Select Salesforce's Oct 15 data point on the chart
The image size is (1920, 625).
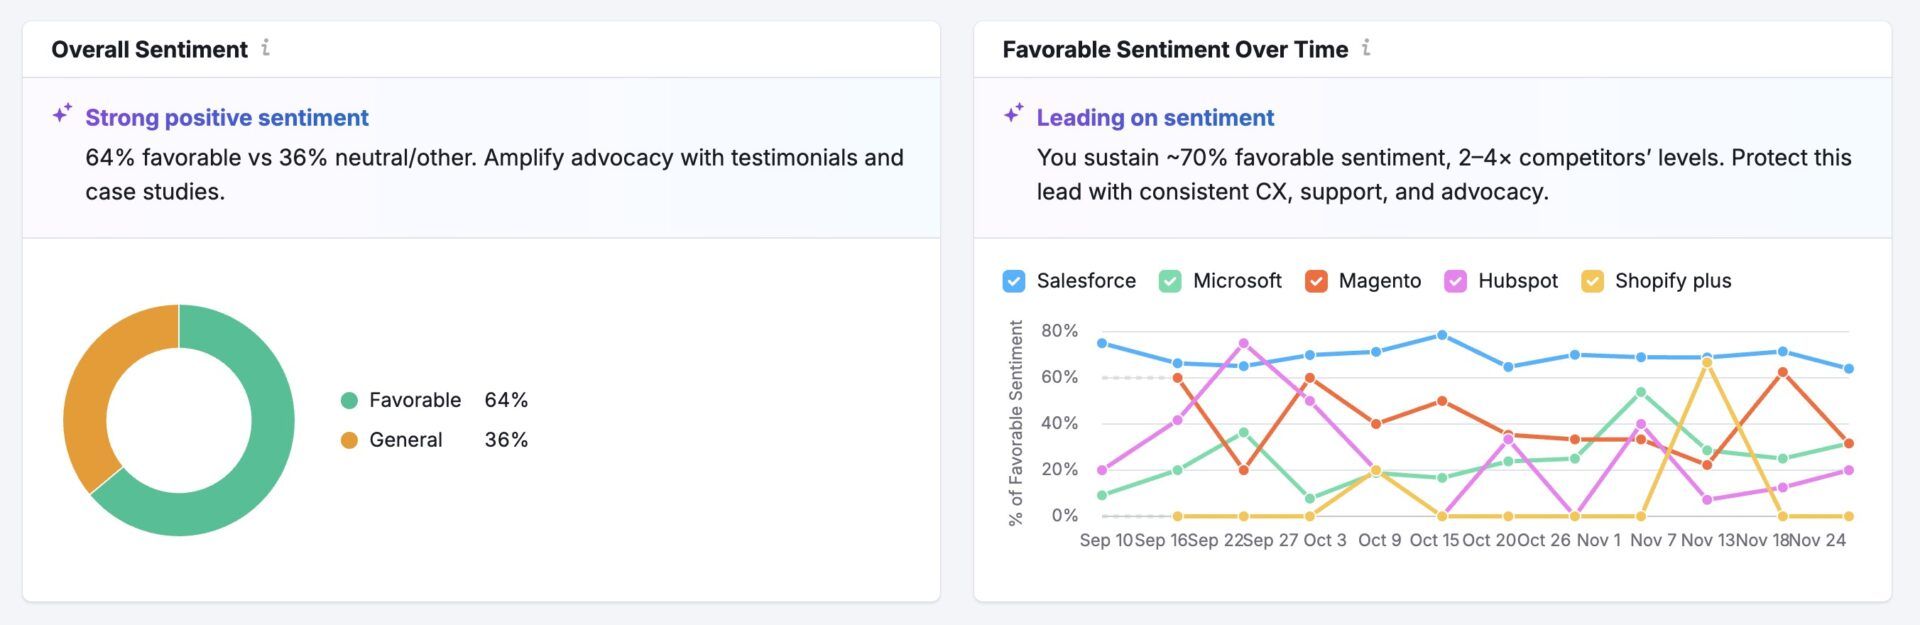[x=1444, y=335]
